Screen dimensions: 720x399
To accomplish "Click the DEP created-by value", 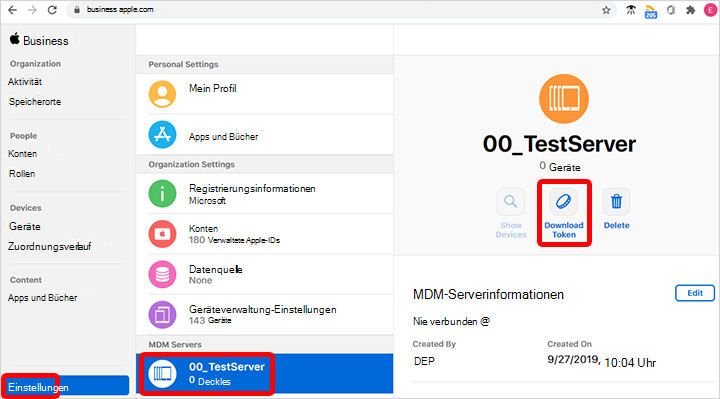I will (424, 361).
